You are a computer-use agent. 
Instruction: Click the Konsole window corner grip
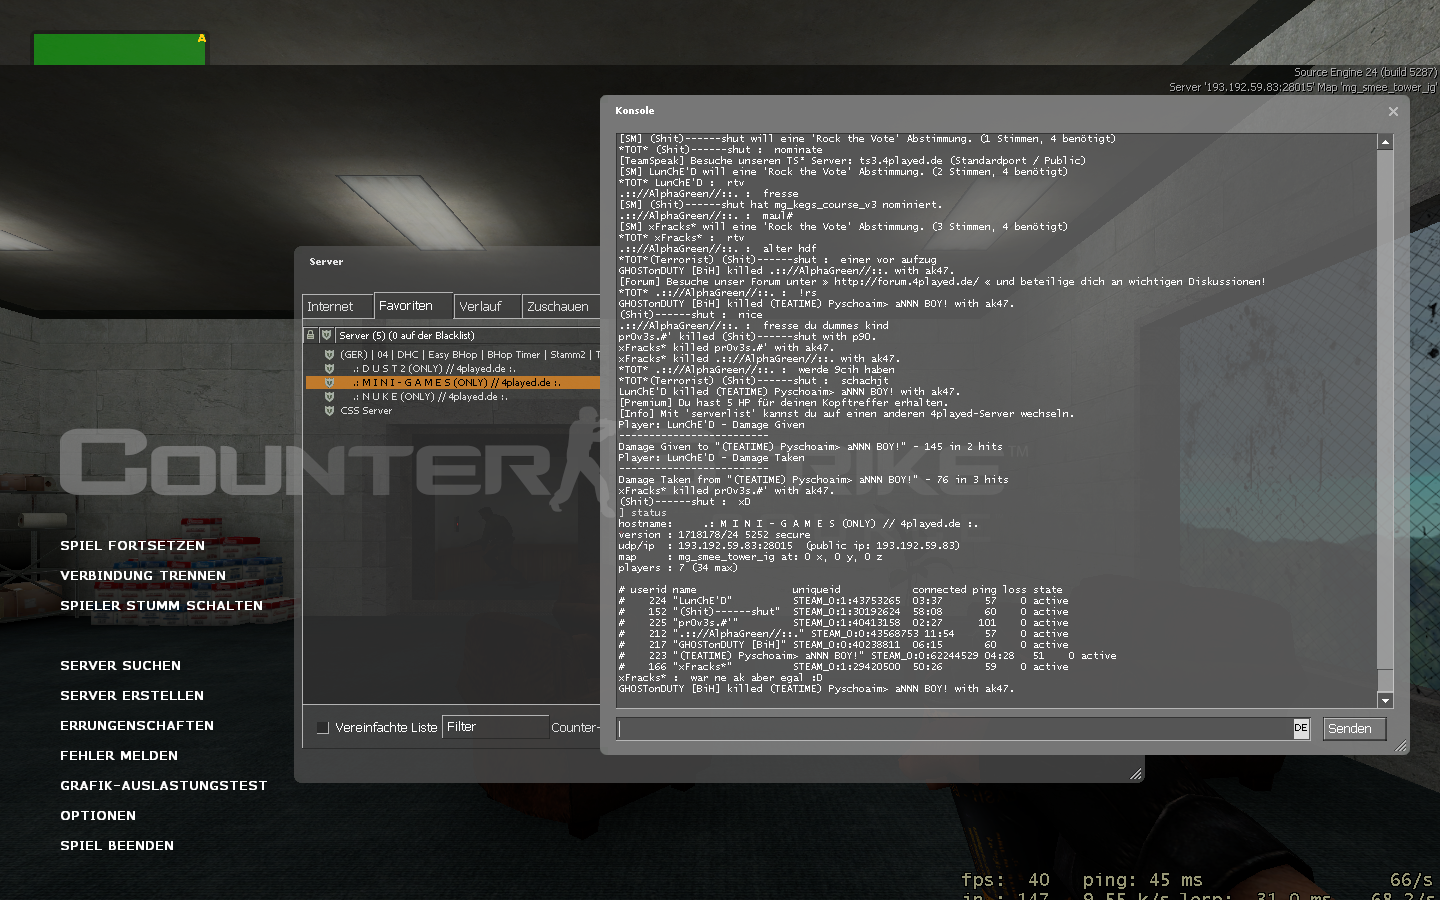tap(1401, 746)
